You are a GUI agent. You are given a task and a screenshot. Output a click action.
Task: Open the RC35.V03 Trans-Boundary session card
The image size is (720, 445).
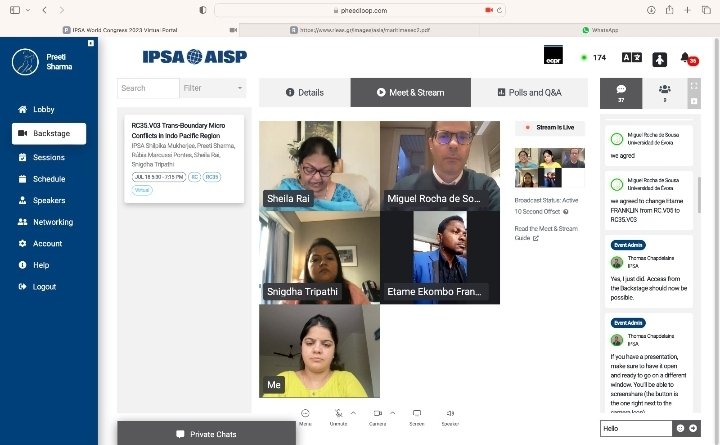[x=184, y=158]
